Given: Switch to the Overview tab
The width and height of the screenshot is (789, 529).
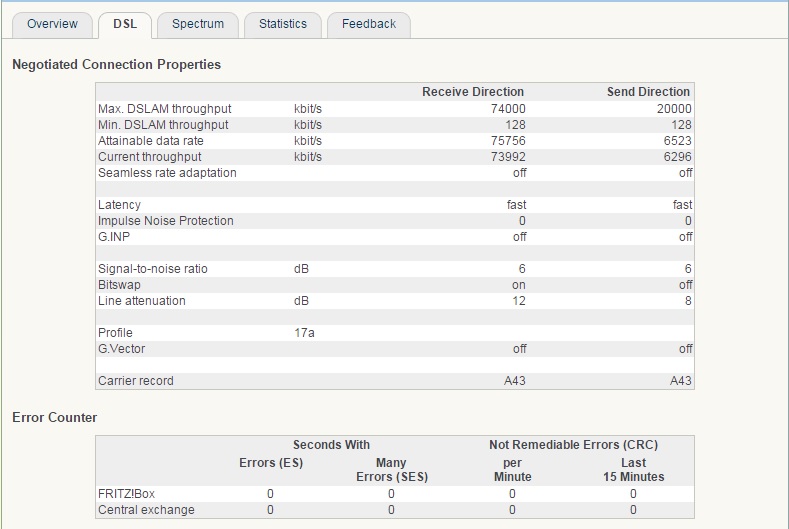Looking at the screenshot, I should [52, 24].
